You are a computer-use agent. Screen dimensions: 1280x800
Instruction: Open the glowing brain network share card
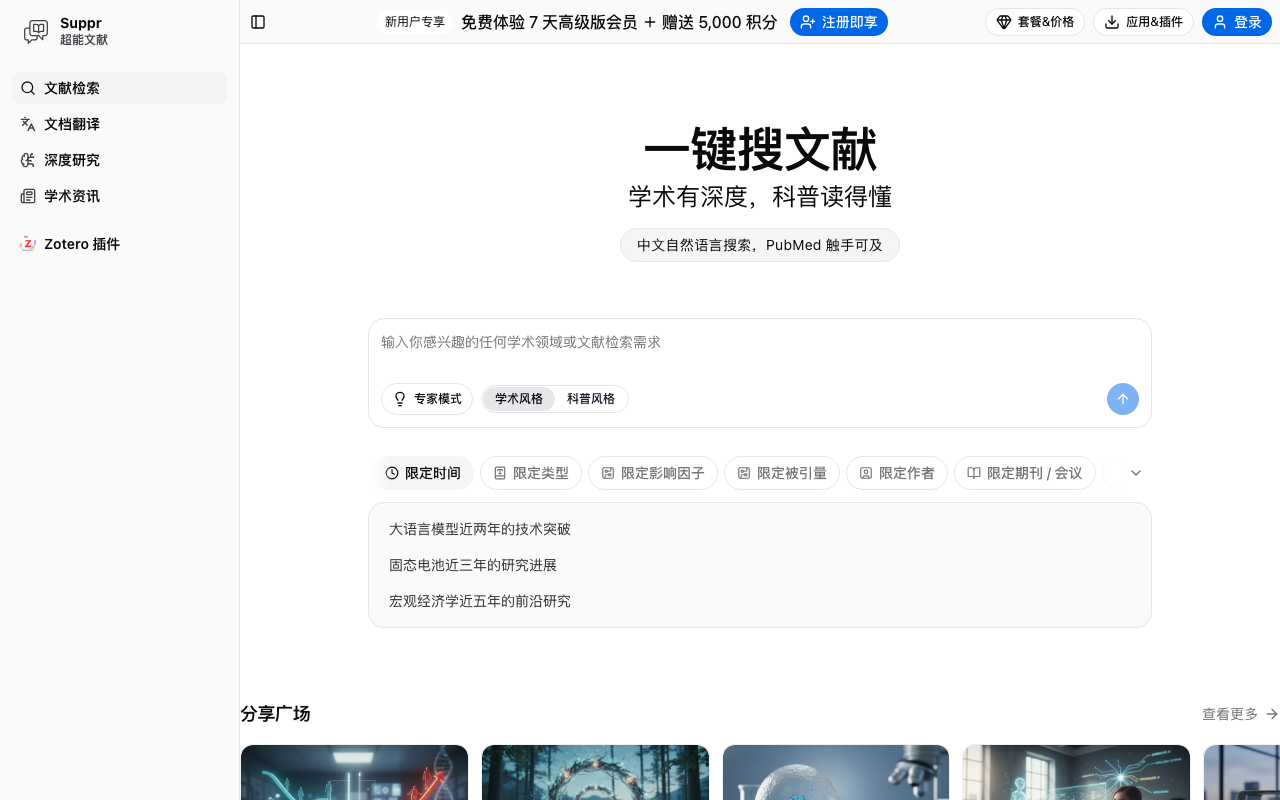click(x=1076, y=772)
